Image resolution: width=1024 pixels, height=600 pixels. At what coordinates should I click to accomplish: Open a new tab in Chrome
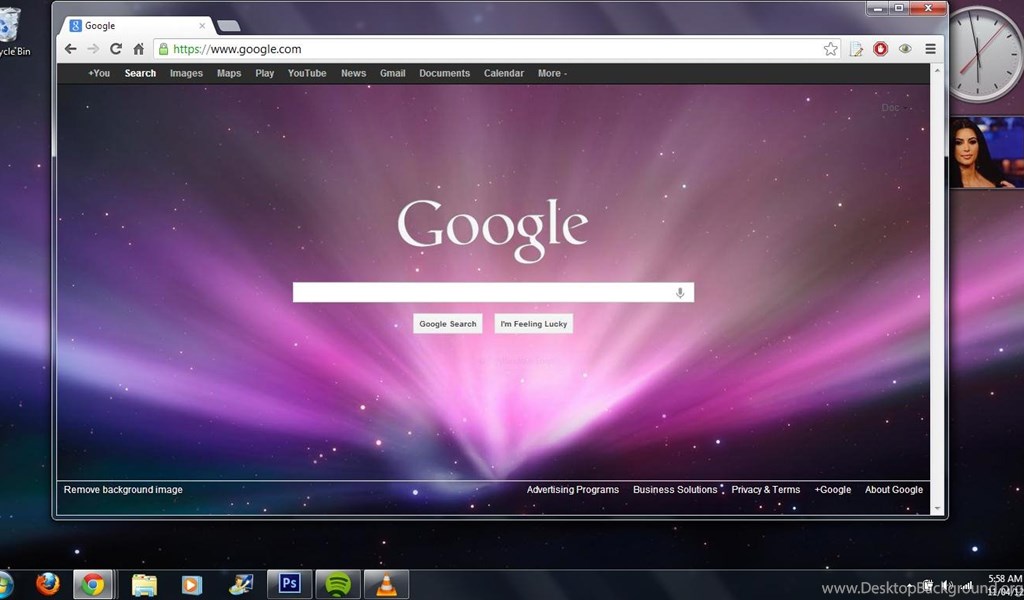(x=229, y=25)
